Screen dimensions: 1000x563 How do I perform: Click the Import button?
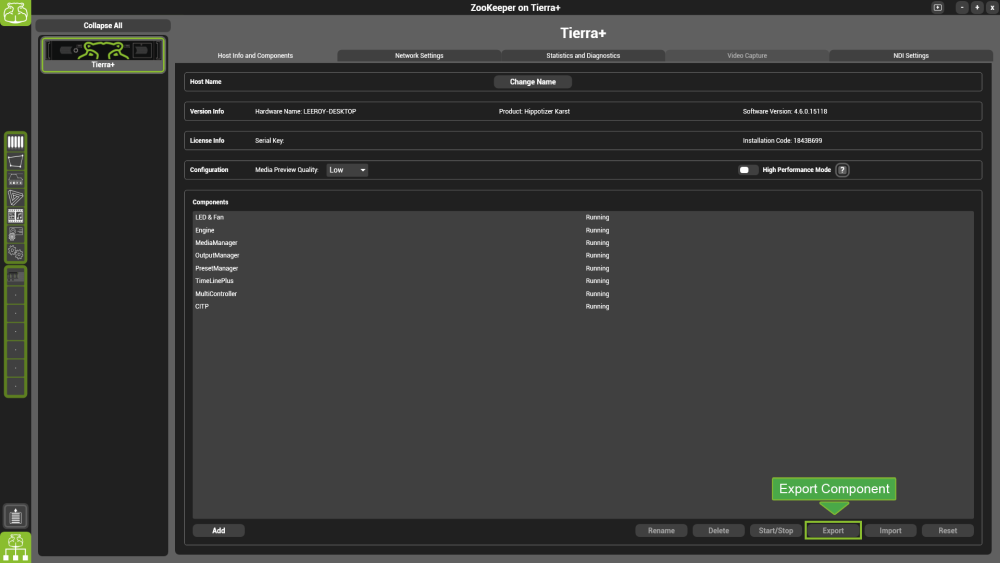[x=890, y=530]
